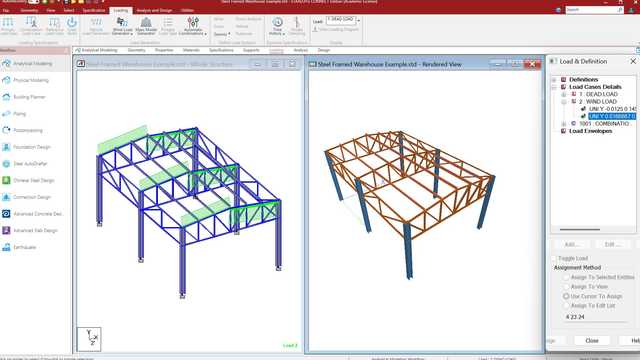
Task: Click the Primary Load Type icon
Action: point(168,22)
